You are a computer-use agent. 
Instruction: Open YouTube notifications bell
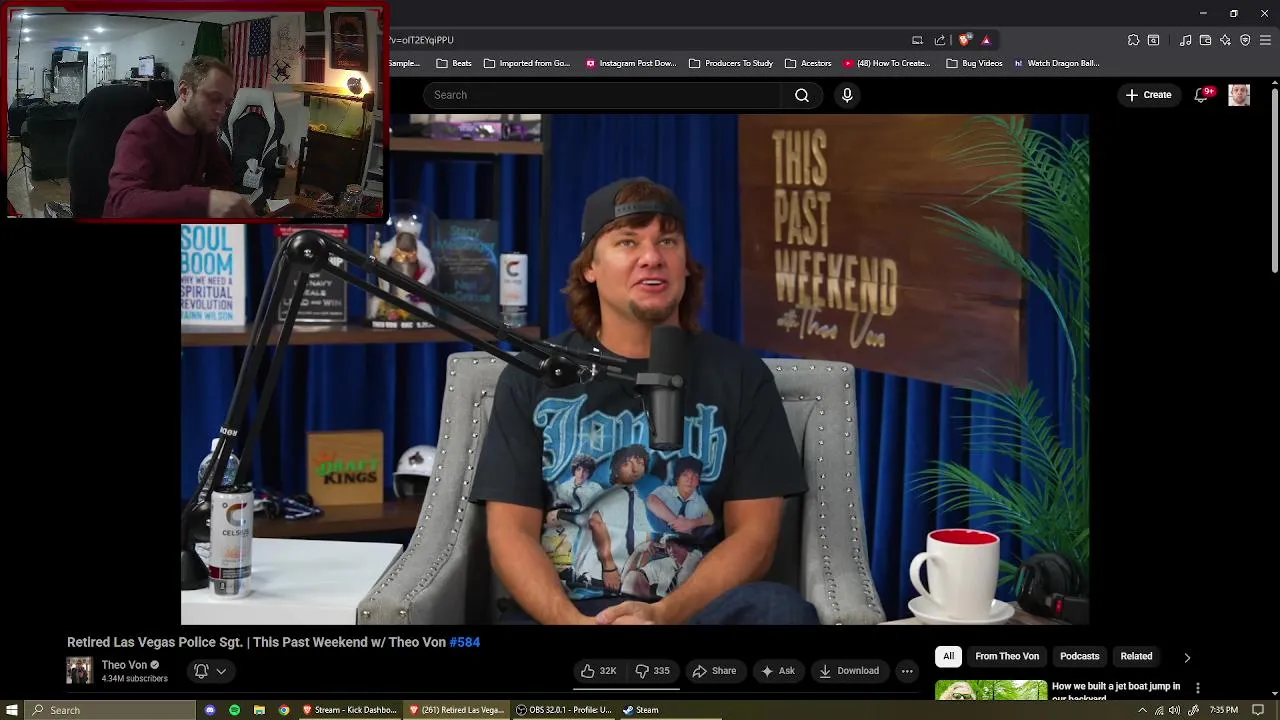(1201, 95)
